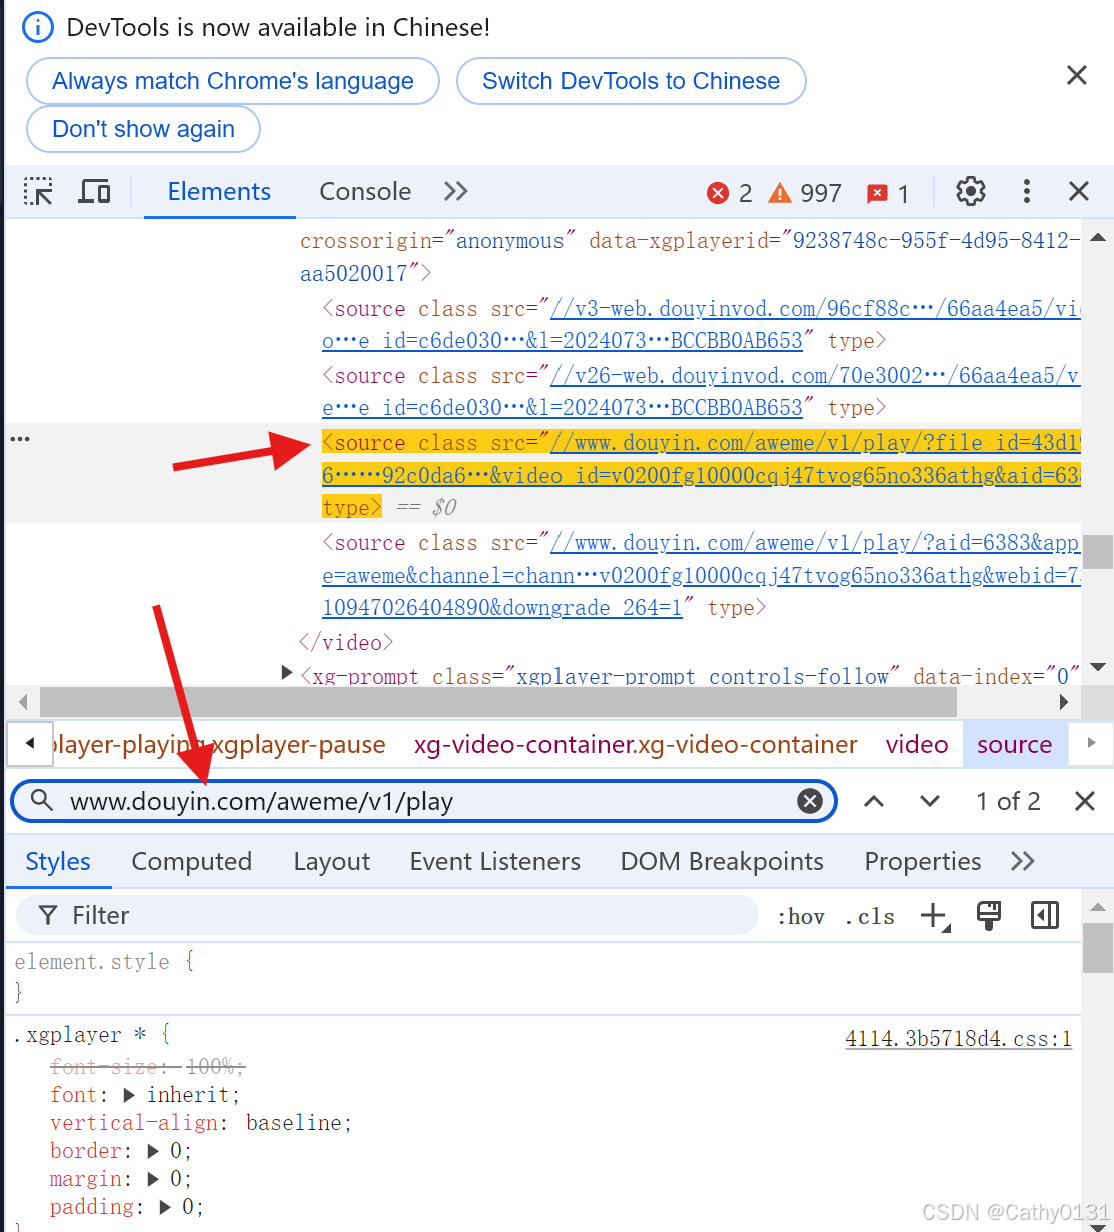Screen dimensions: 1114x1232
Task: Click the rendering emulation paintbrush icon
Action: [x=989, y=915]
